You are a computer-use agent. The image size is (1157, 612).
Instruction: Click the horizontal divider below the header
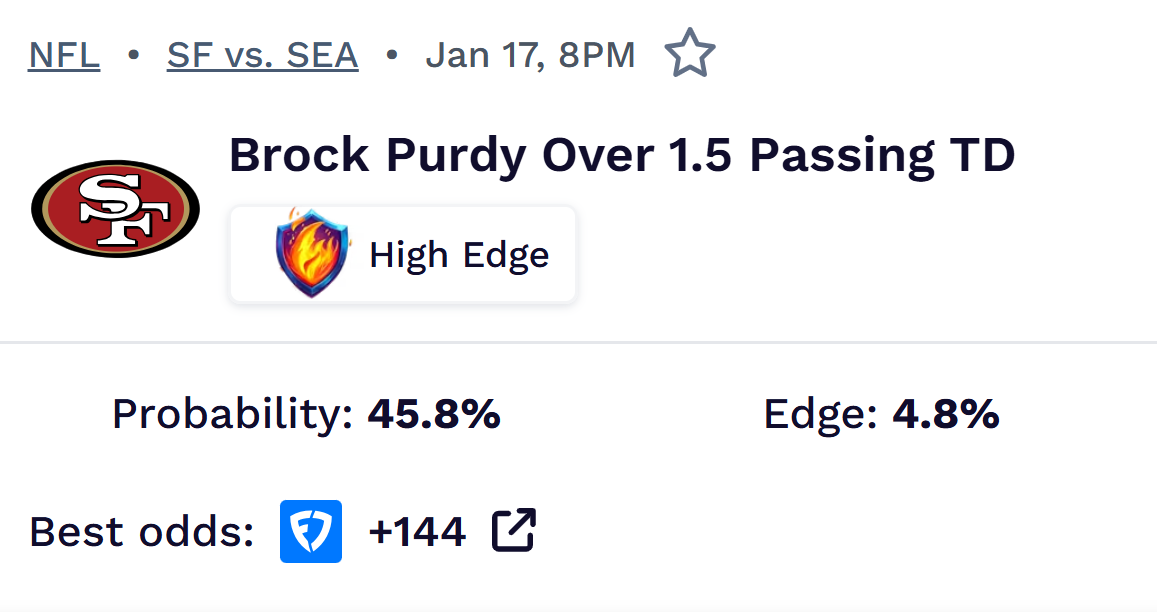[x=578, y=342]
